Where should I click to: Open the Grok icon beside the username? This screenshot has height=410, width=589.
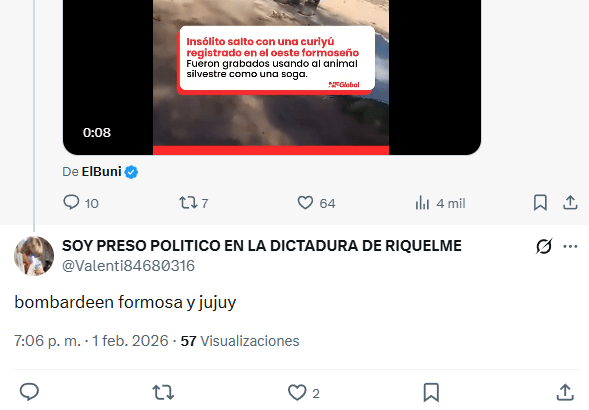tap(544, 247)
